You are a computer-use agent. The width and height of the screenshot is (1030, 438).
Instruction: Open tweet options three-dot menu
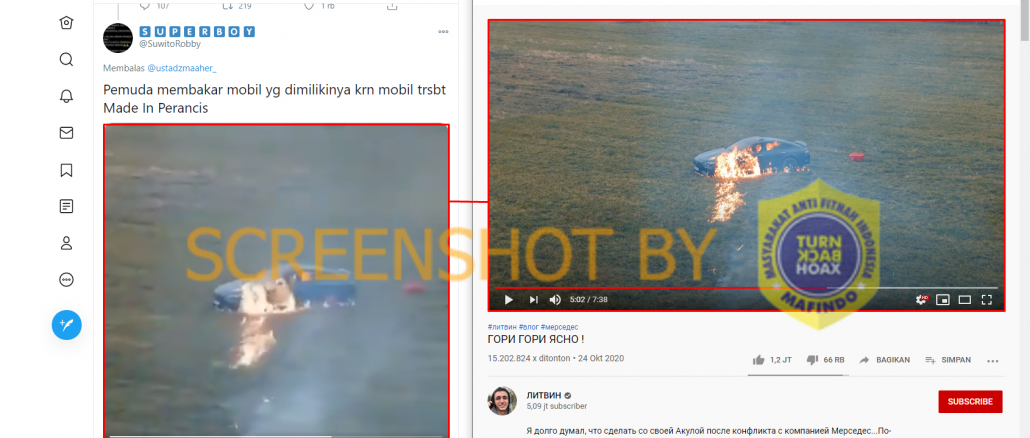pyautogui.click(x=443, y=32)
